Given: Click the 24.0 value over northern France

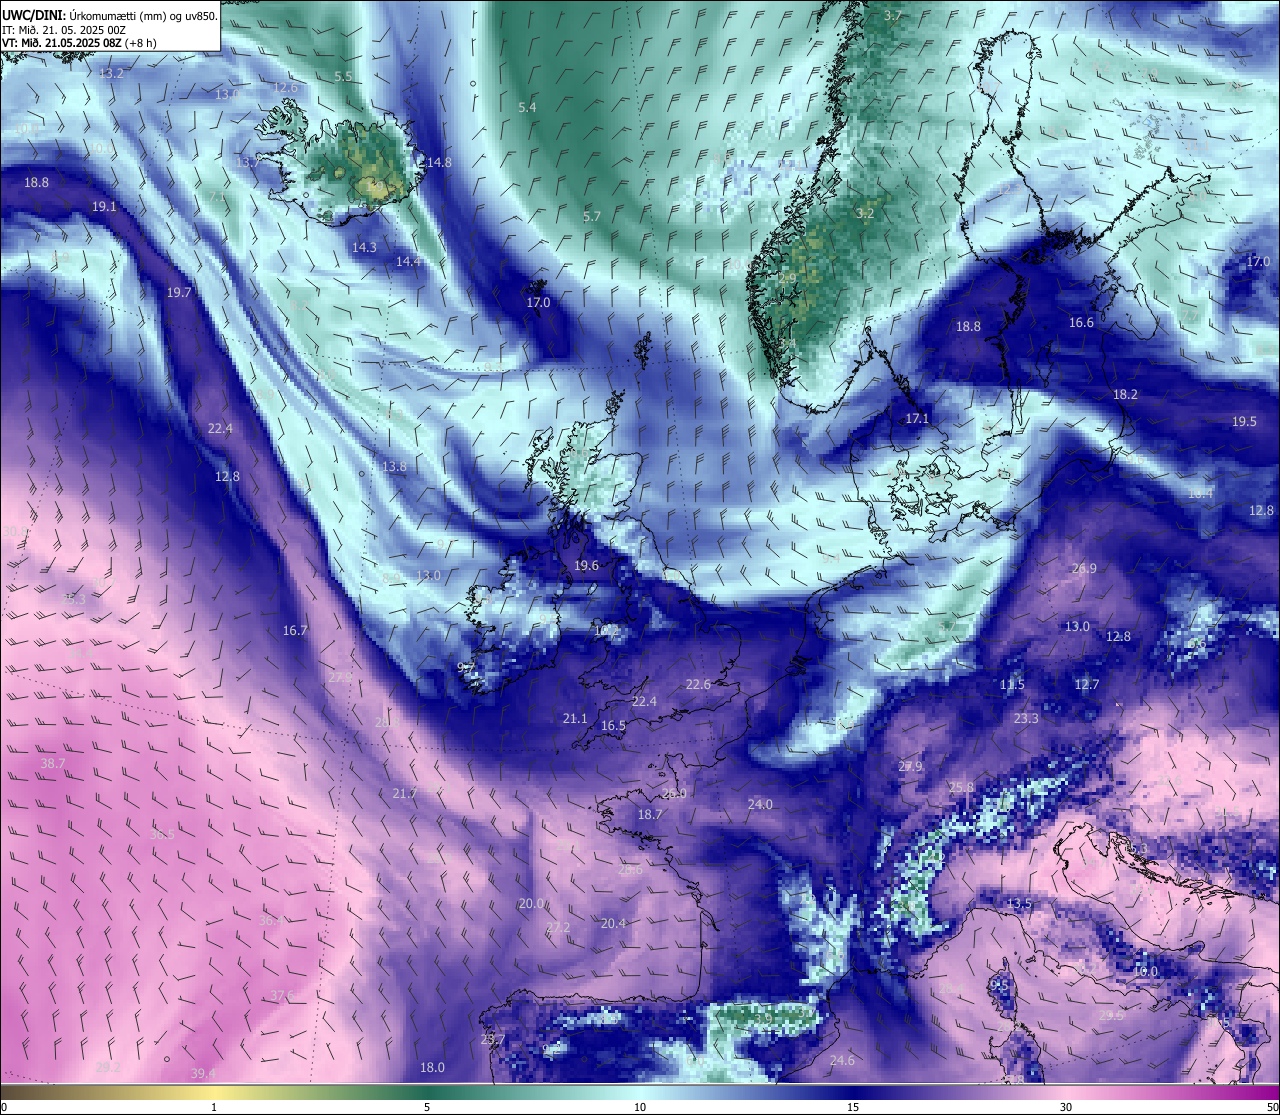Looking at the screenshot, I should tap(760, 805).
